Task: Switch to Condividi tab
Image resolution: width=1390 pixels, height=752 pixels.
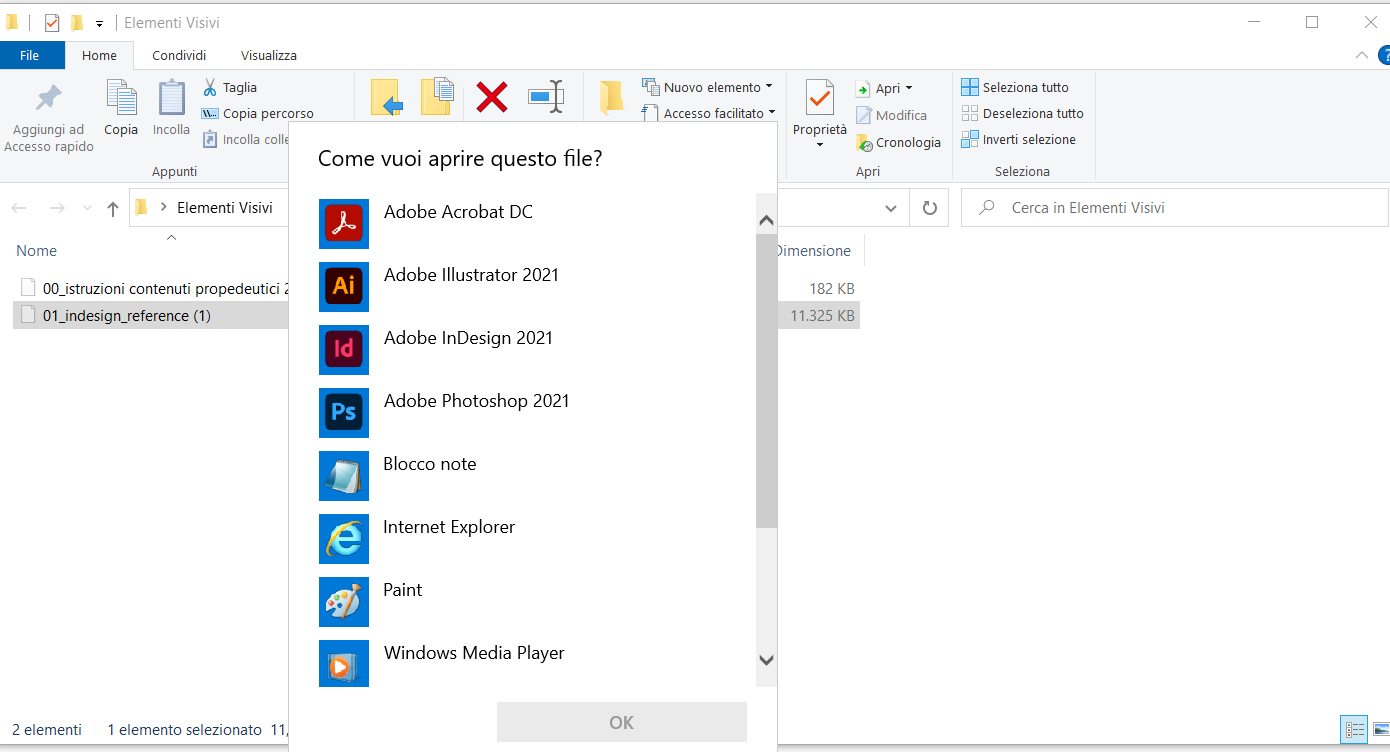Action: coord(179,55)
